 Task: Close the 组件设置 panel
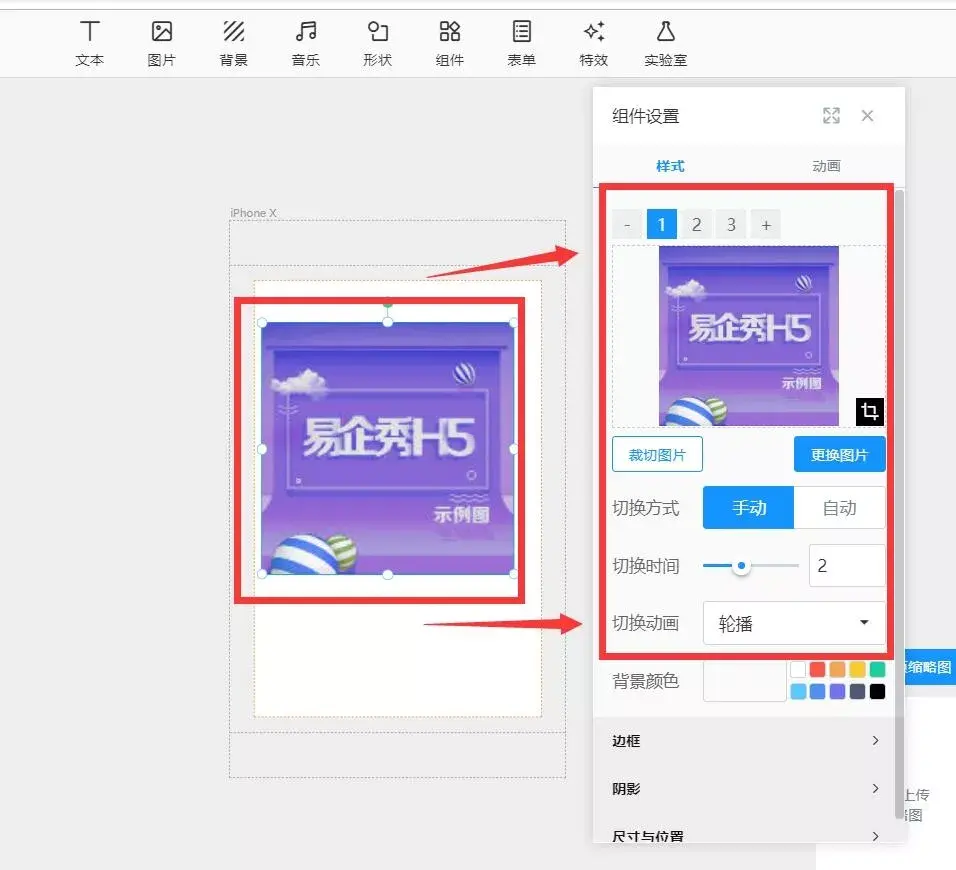[867, 116]
